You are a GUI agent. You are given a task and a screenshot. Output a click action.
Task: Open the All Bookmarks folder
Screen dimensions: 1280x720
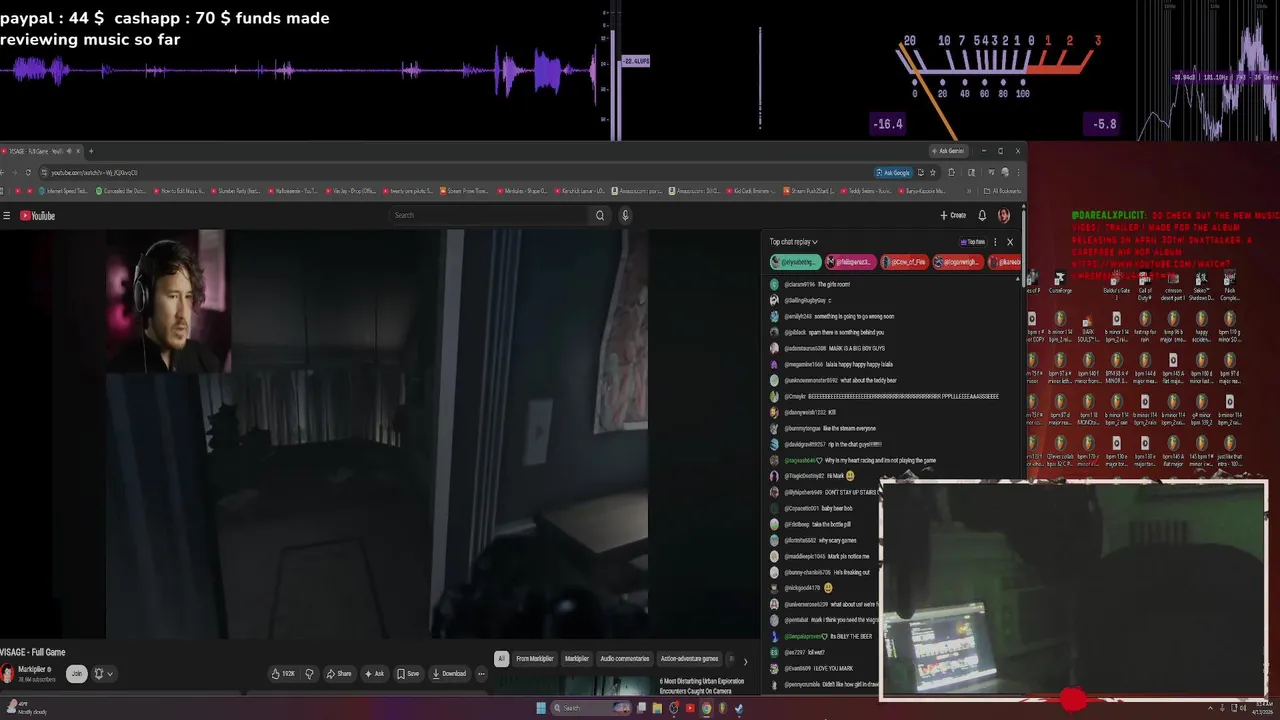(1002, 191)
